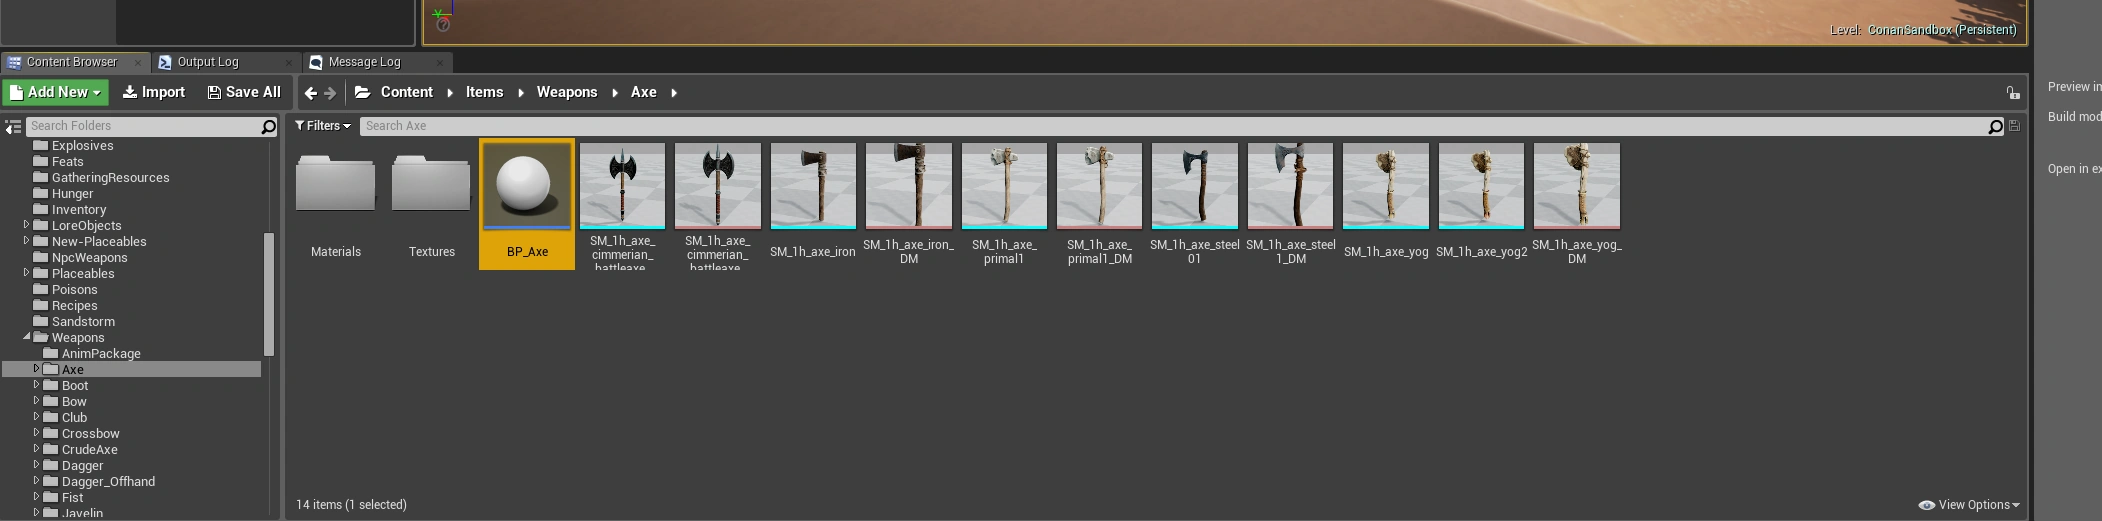
Task: Click save search as collection icon
Action: coord(2014,126)
